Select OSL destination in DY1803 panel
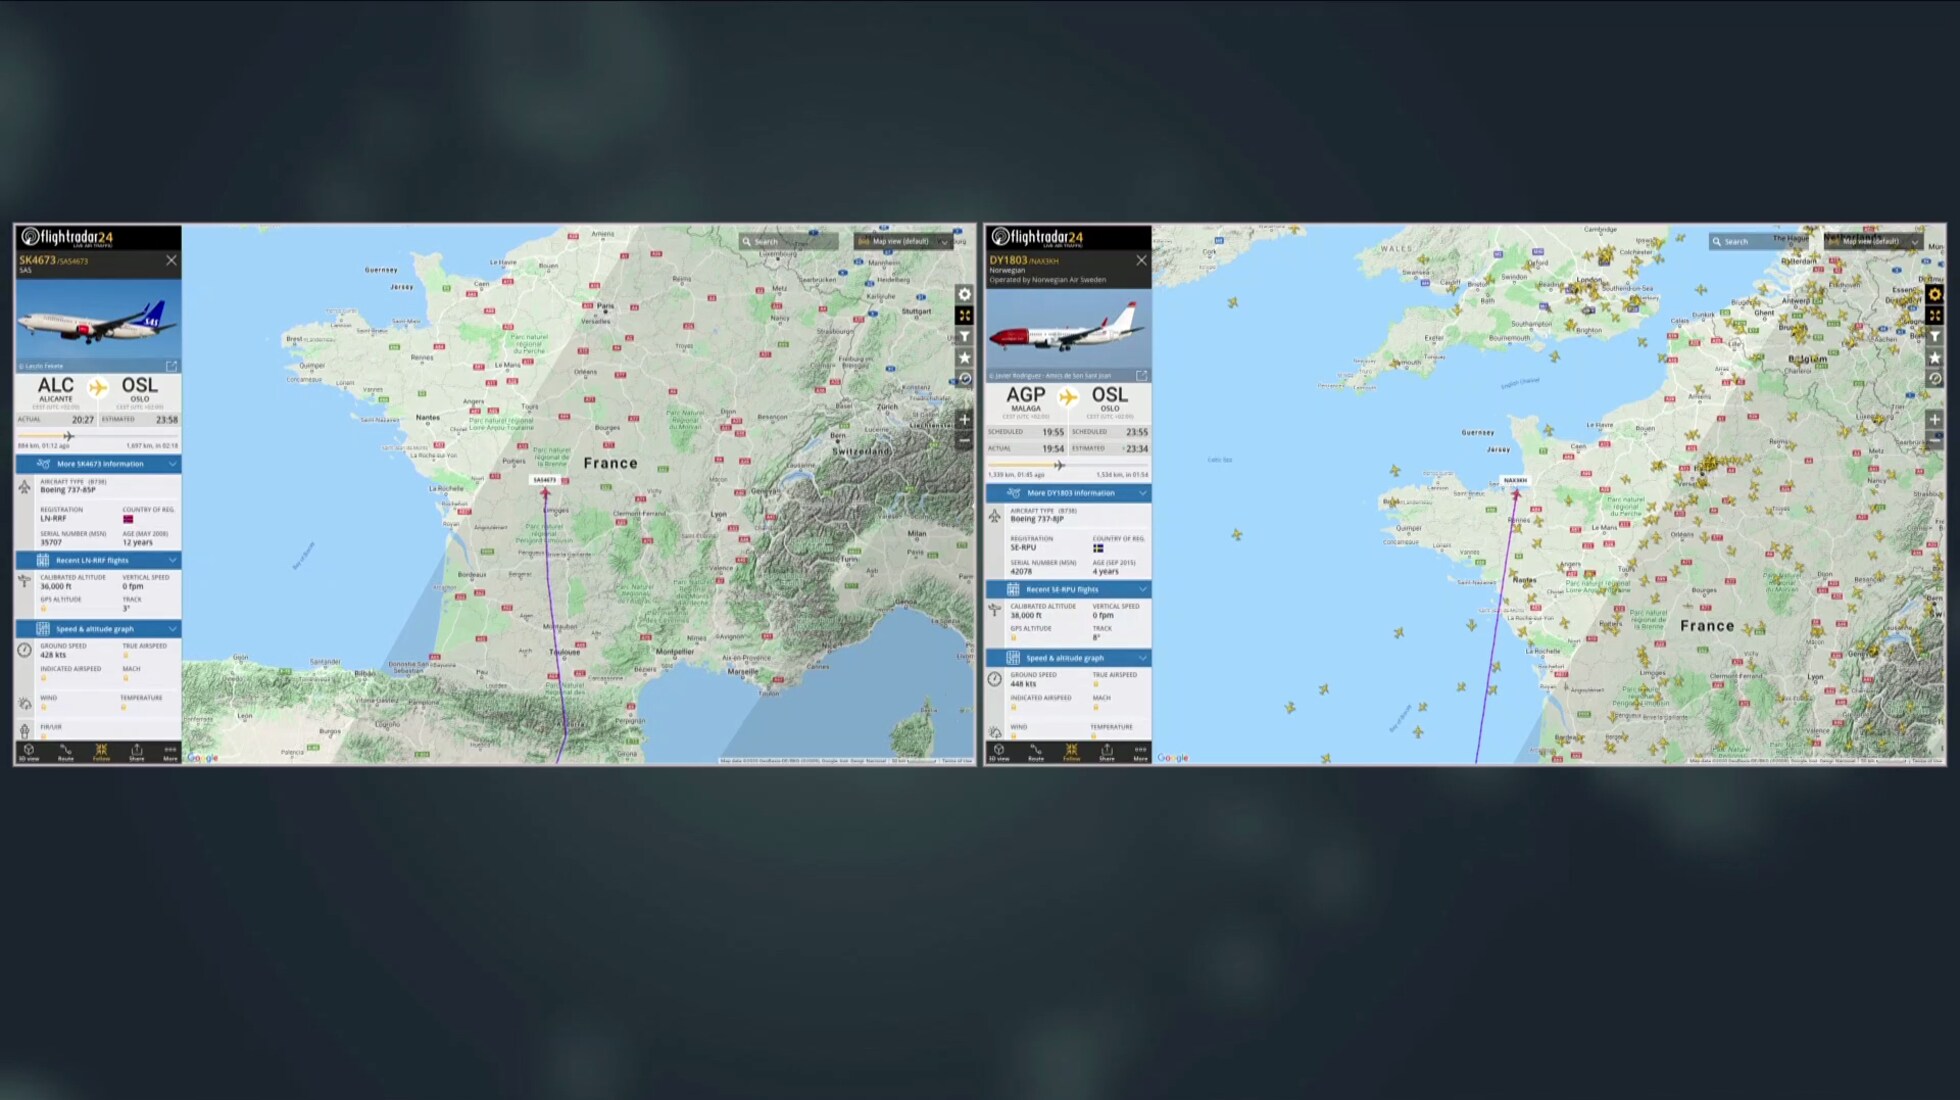1960x1100 pixels. pyautogui.click(x=1110, y=399)
